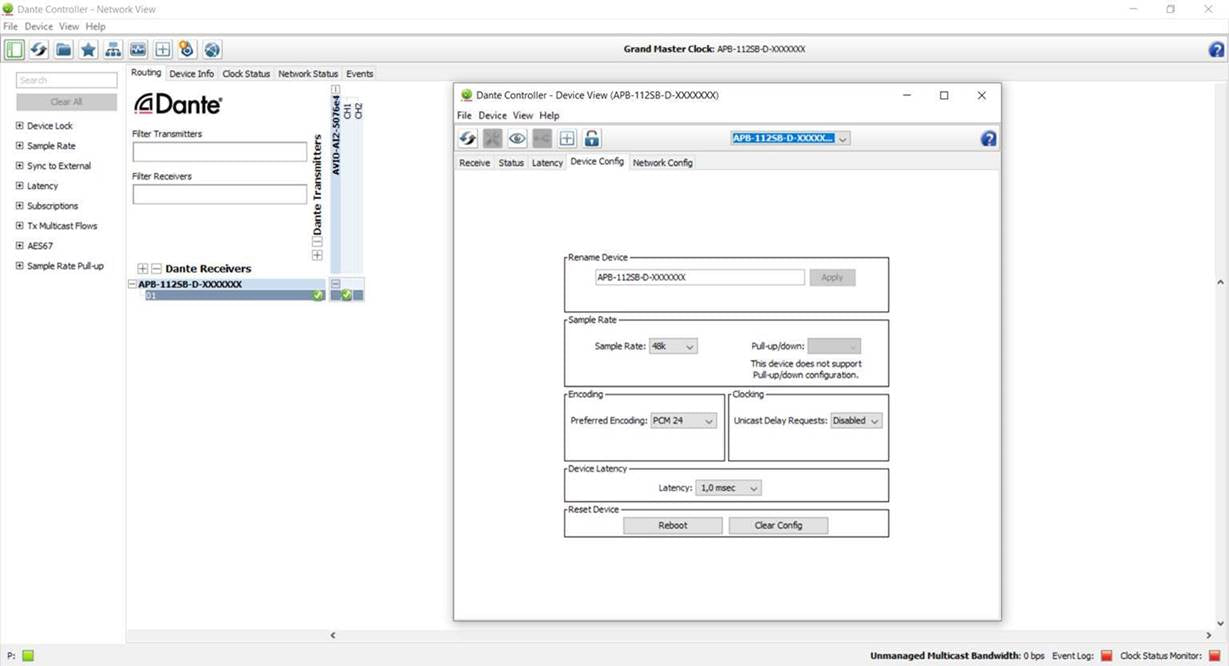Collapse the APB-112SB-D-XXXXXXX receiver device row
This screenshot has height=666, width=1229.
[x=132, y=285]
